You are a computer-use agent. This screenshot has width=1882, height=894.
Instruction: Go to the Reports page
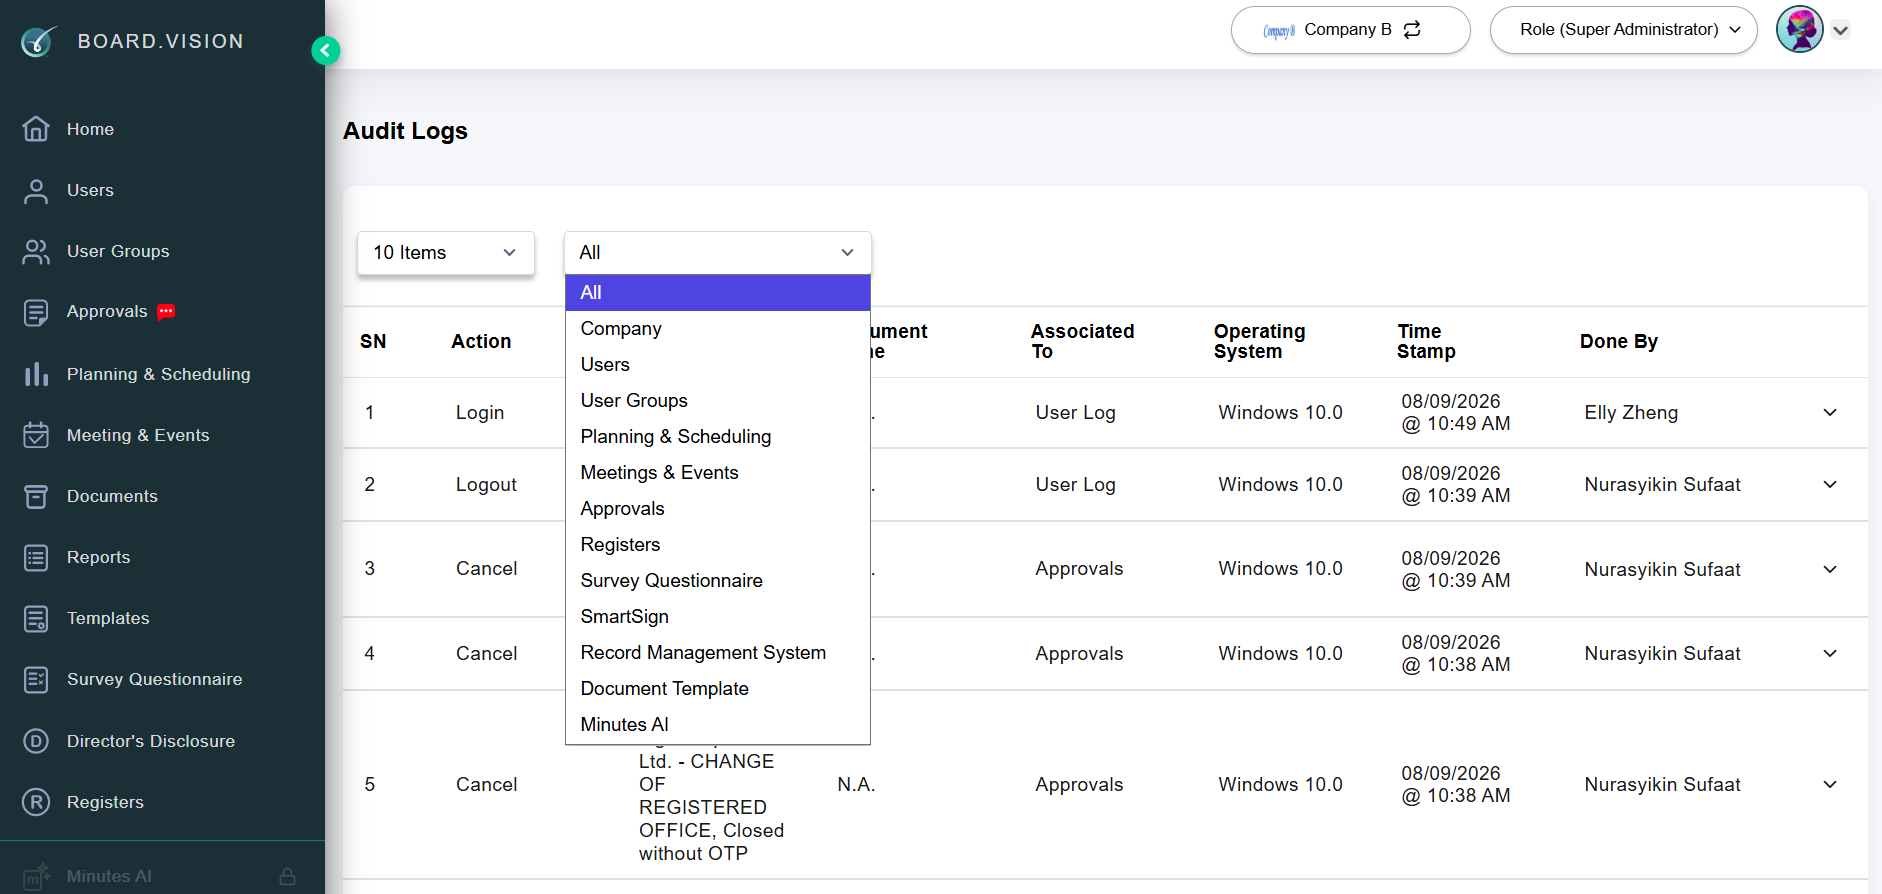(98, 557)
